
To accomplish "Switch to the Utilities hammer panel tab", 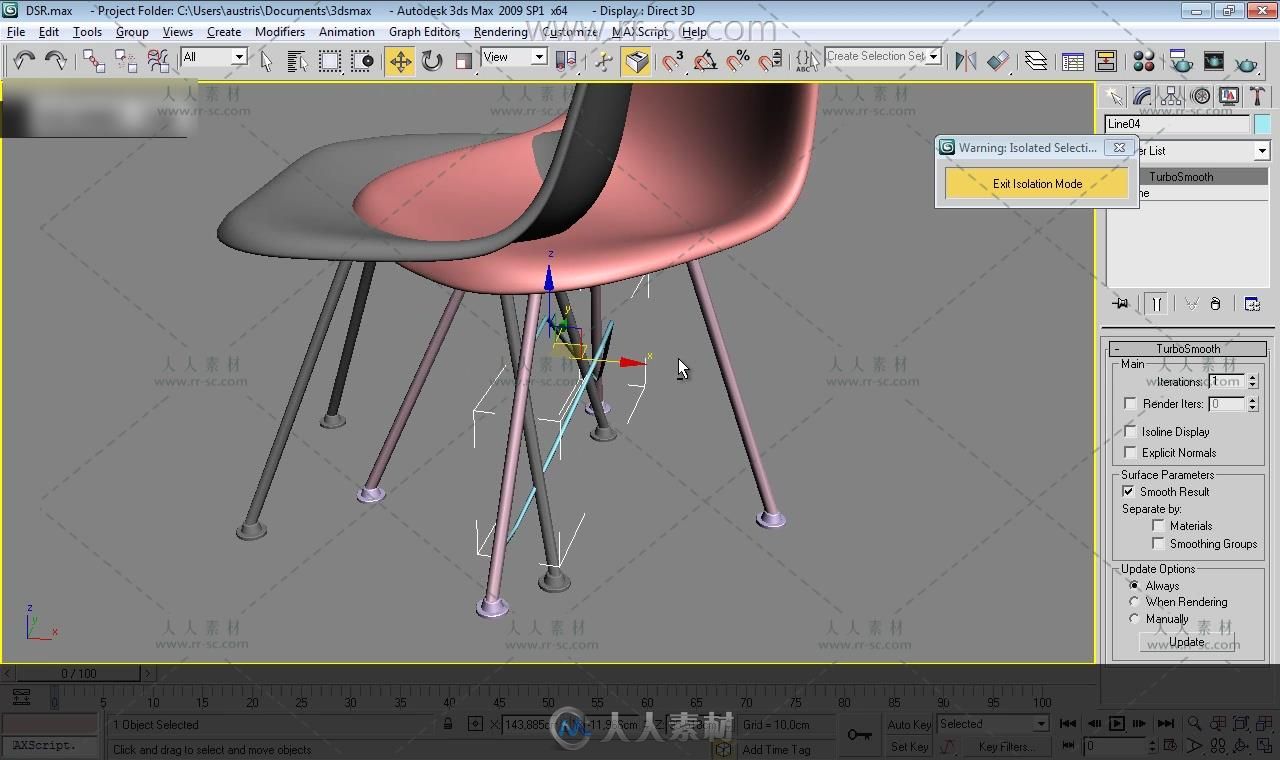I will pyautogui.click(x=1258, y=96).
